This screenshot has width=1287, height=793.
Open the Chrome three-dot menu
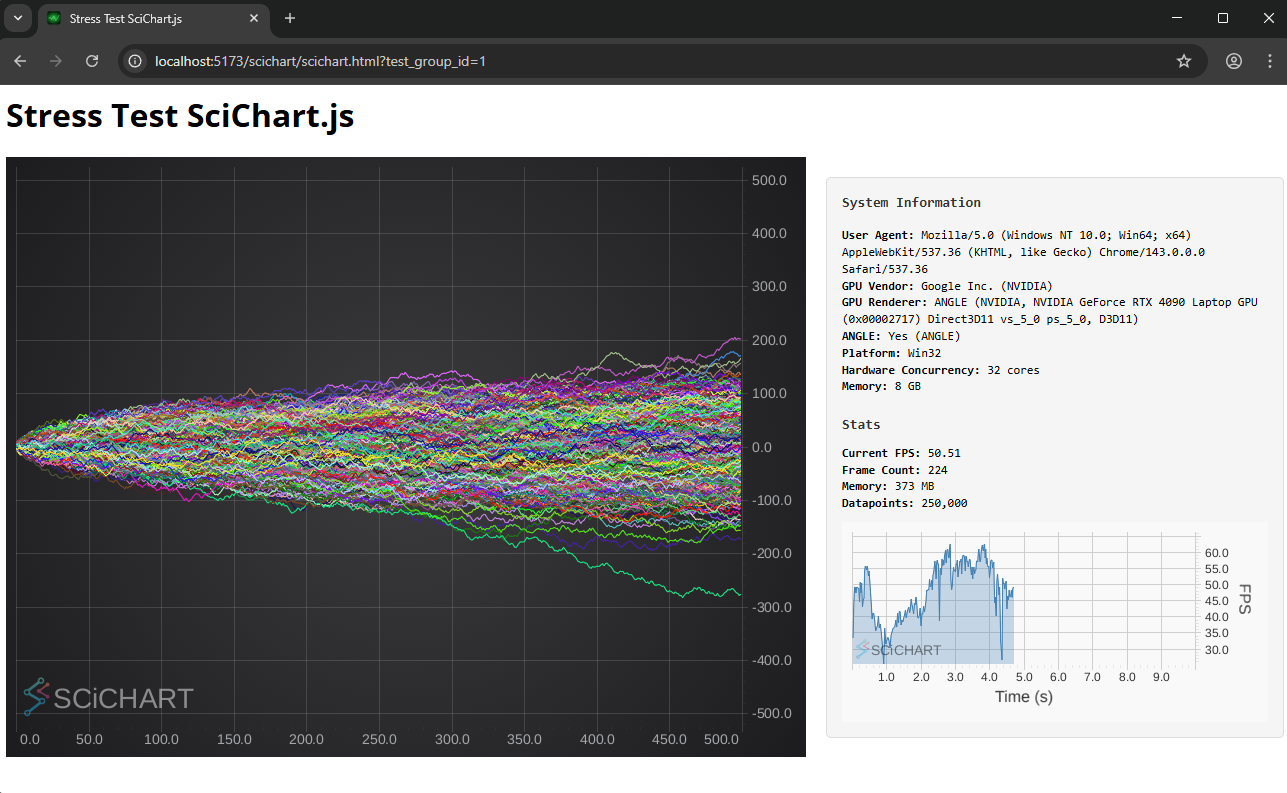(x=1268, y=61)
